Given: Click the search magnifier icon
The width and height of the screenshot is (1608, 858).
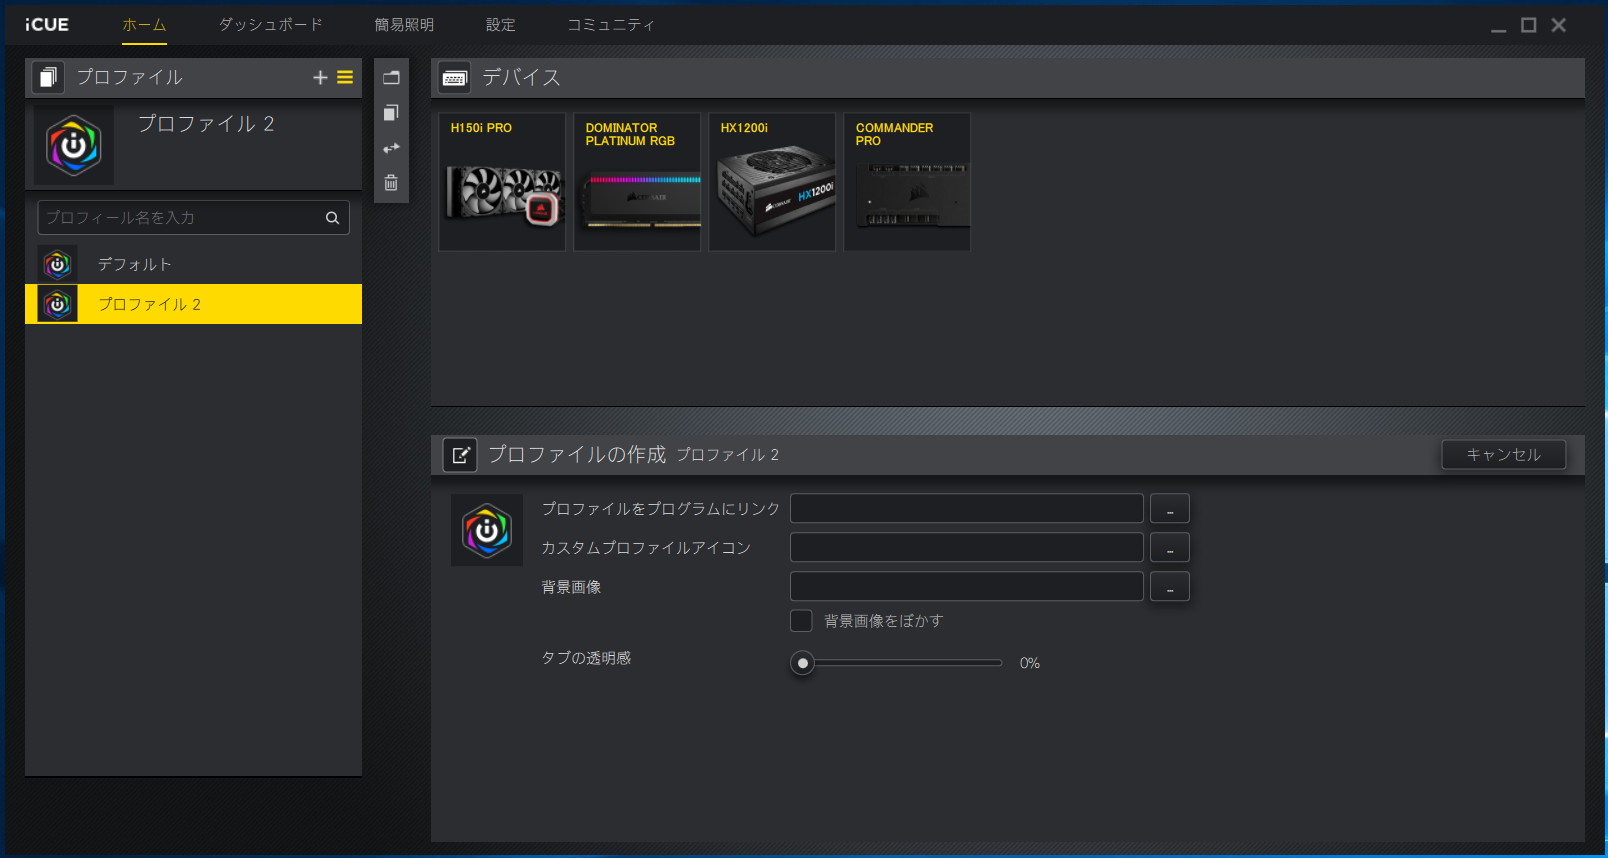Looking at the screenshot, I should pyautogui.click(x=332, y=218).
